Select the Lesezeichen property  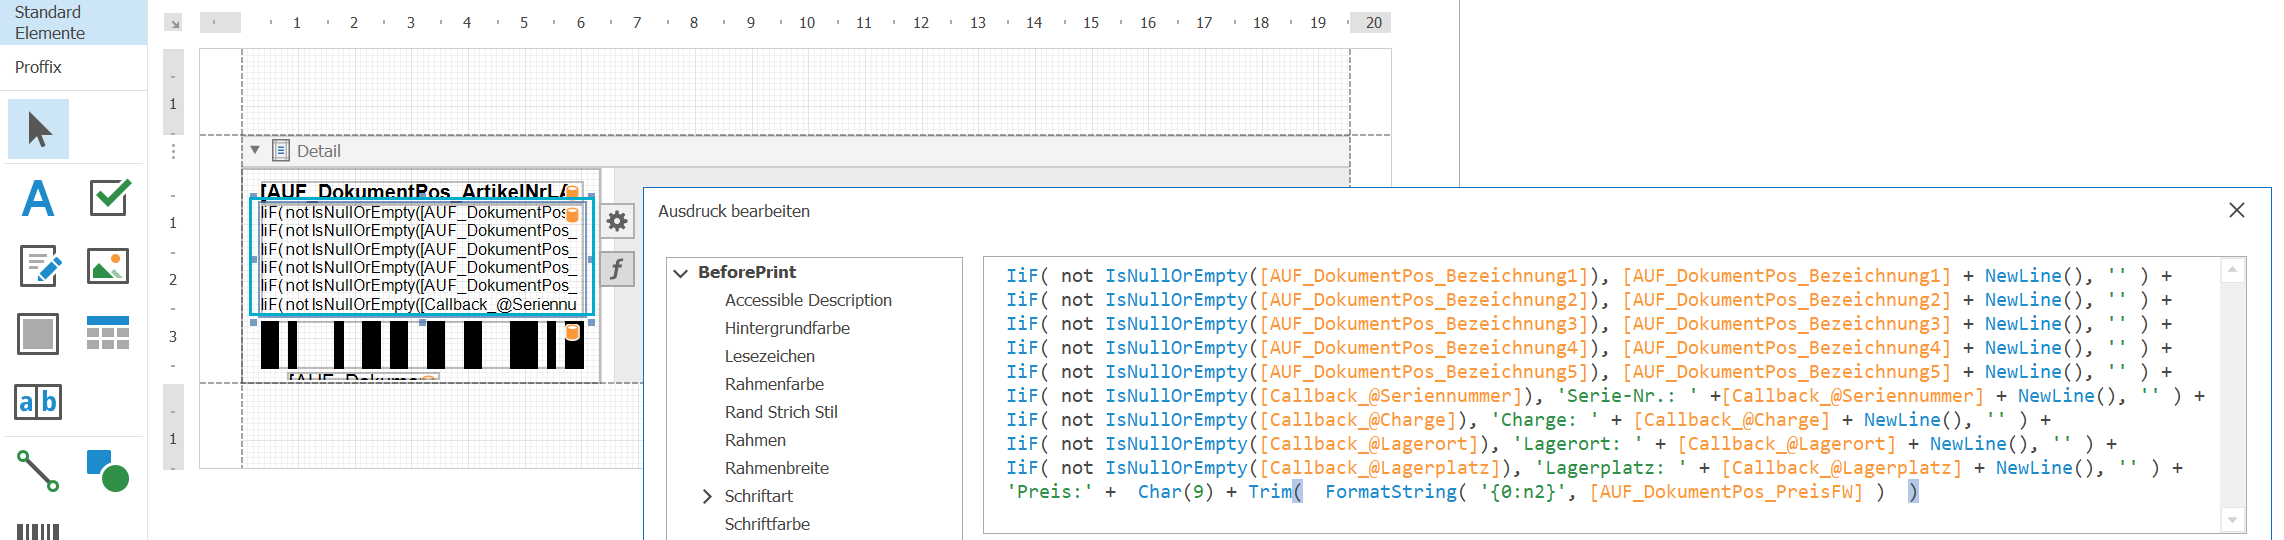click(x=769, y=356)
